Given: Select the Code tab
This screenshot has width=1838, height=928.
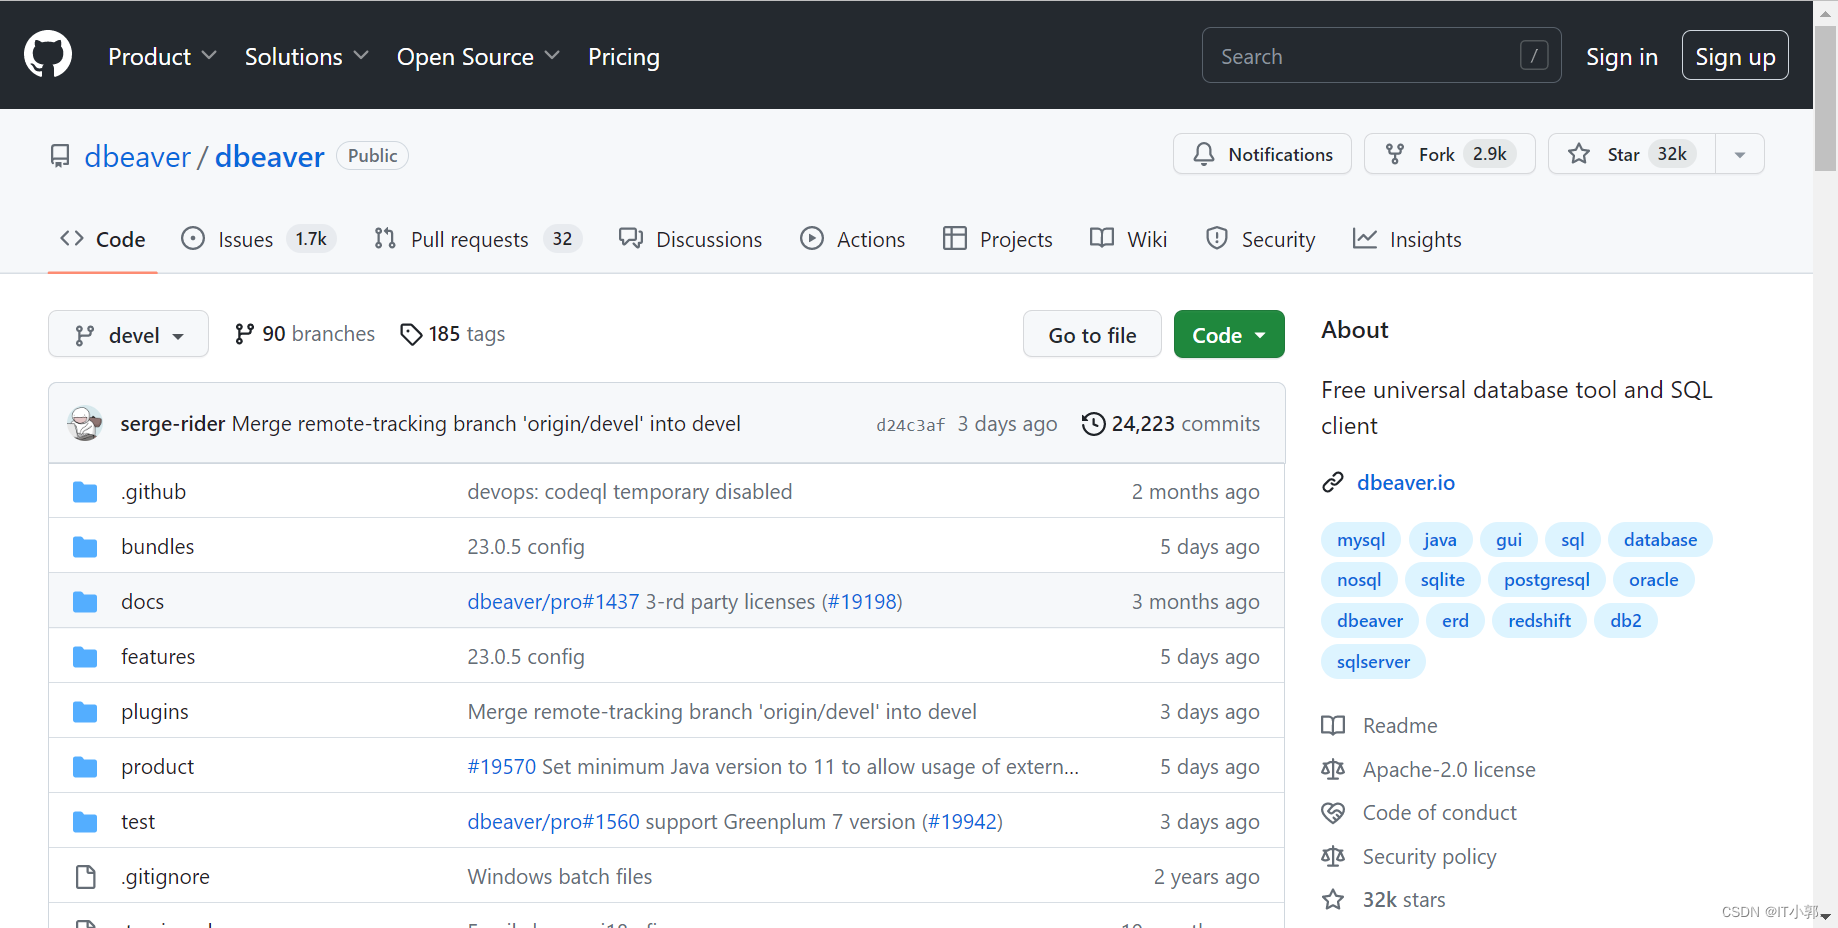Looking at the screenshot, I should point(103,239).
